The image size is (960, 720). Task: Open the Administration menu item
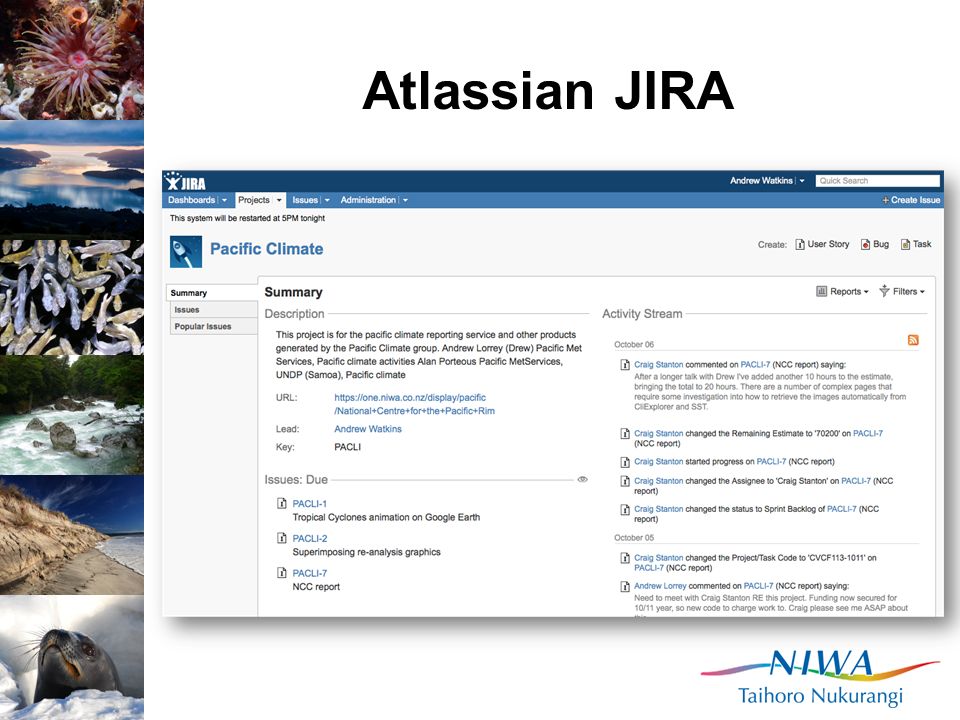[368, 200]
